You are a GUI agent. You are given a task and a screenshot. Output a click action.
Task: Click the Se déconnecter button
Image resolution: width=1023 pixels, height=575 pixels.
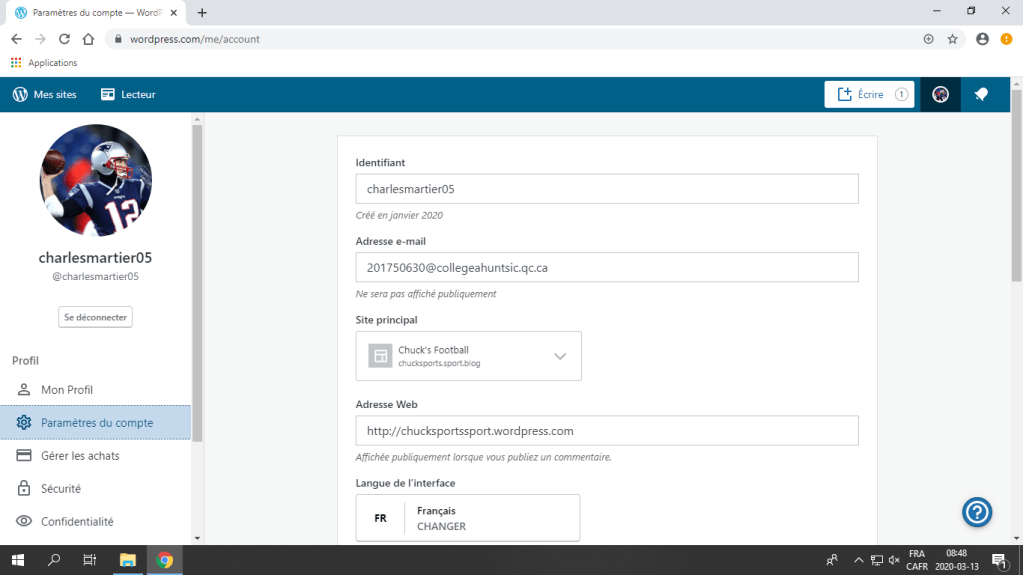point(95,317)
